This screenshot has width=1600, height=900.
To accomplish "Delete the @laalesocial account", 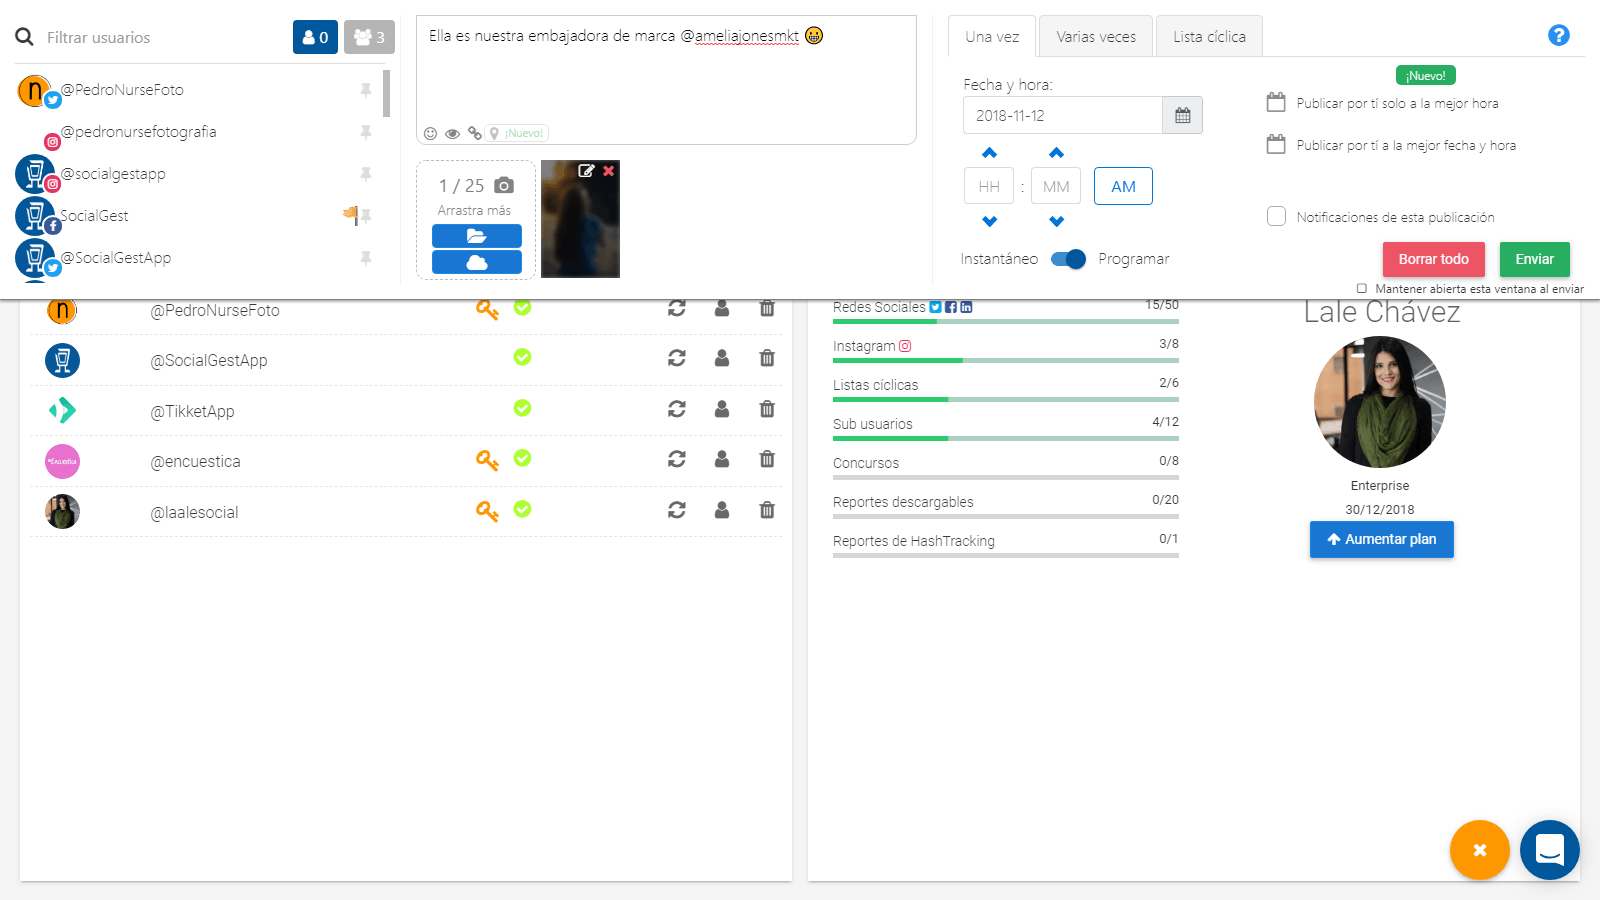I will tap(767, 510).
